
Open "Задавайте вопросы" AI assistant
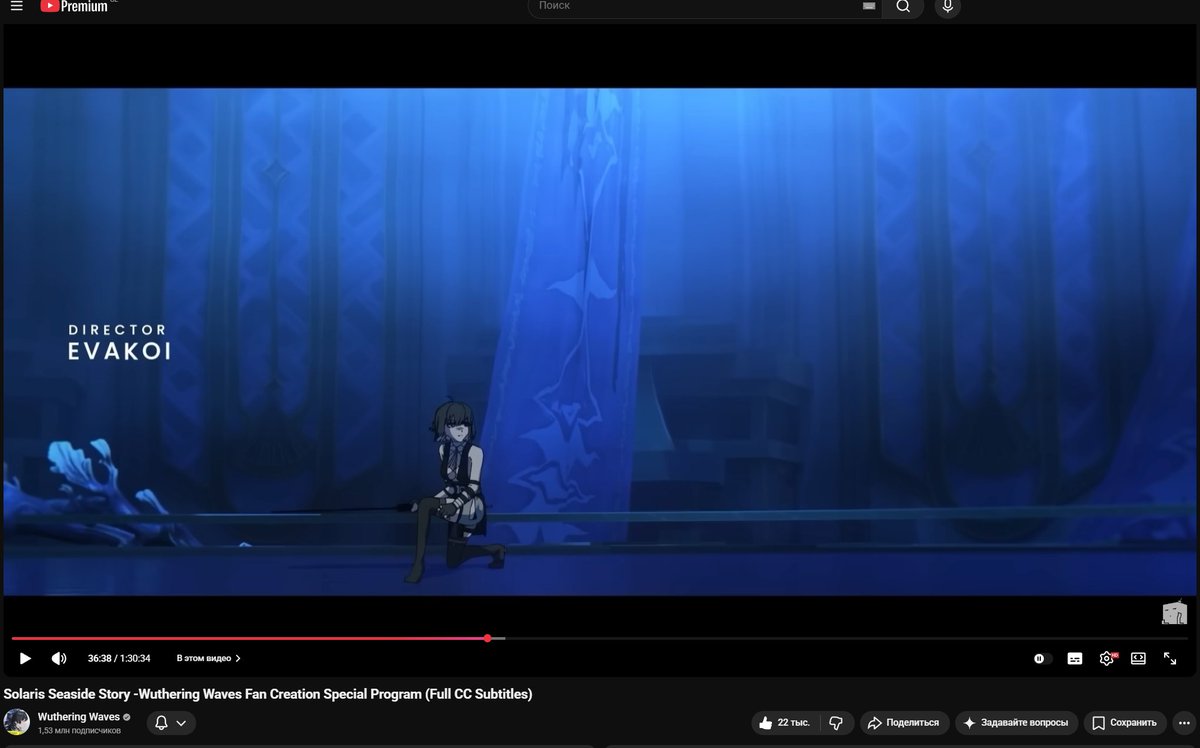tap(1016, 722)
